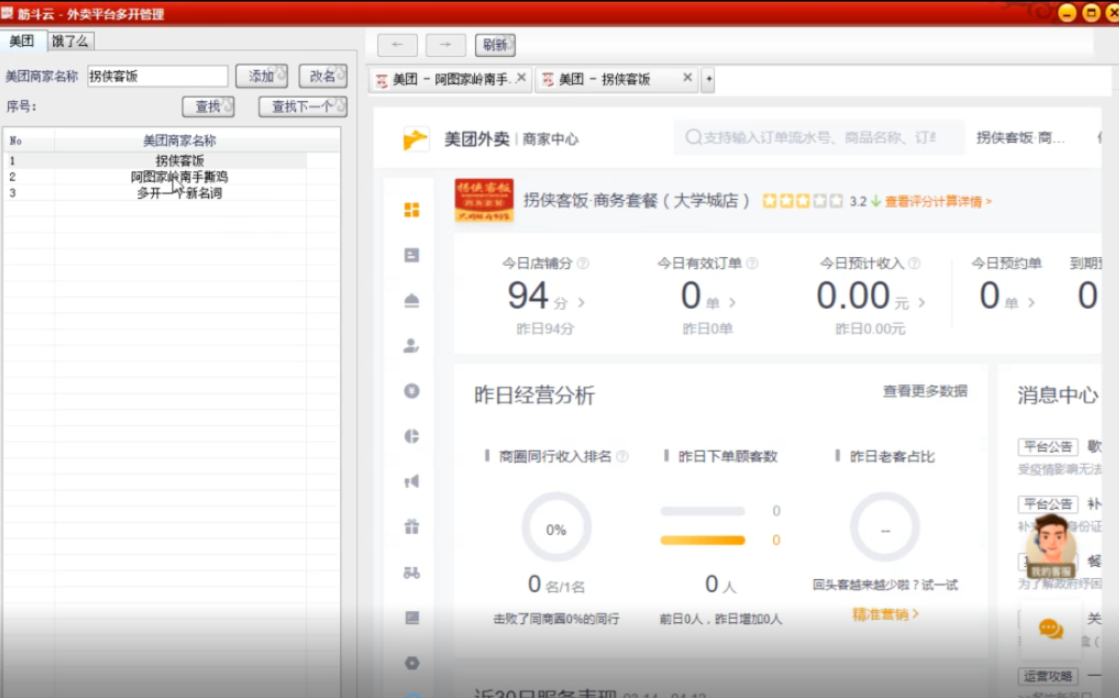Select row 1 拐侠客饭 in merchant list
1119x698 pixels.
(x=171, y=161)
